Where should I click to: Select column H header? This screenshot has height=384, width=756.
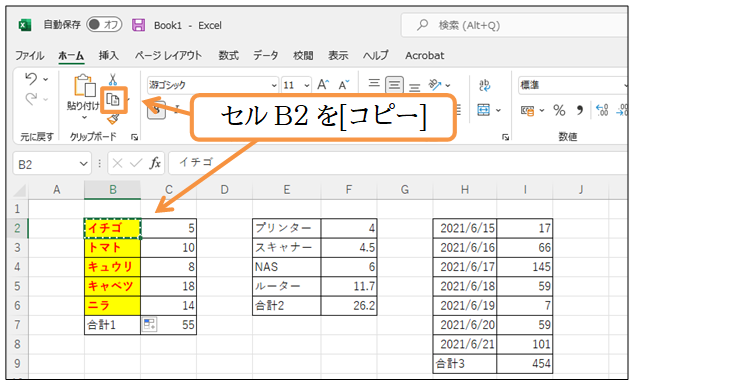click(x=465, y=190)
